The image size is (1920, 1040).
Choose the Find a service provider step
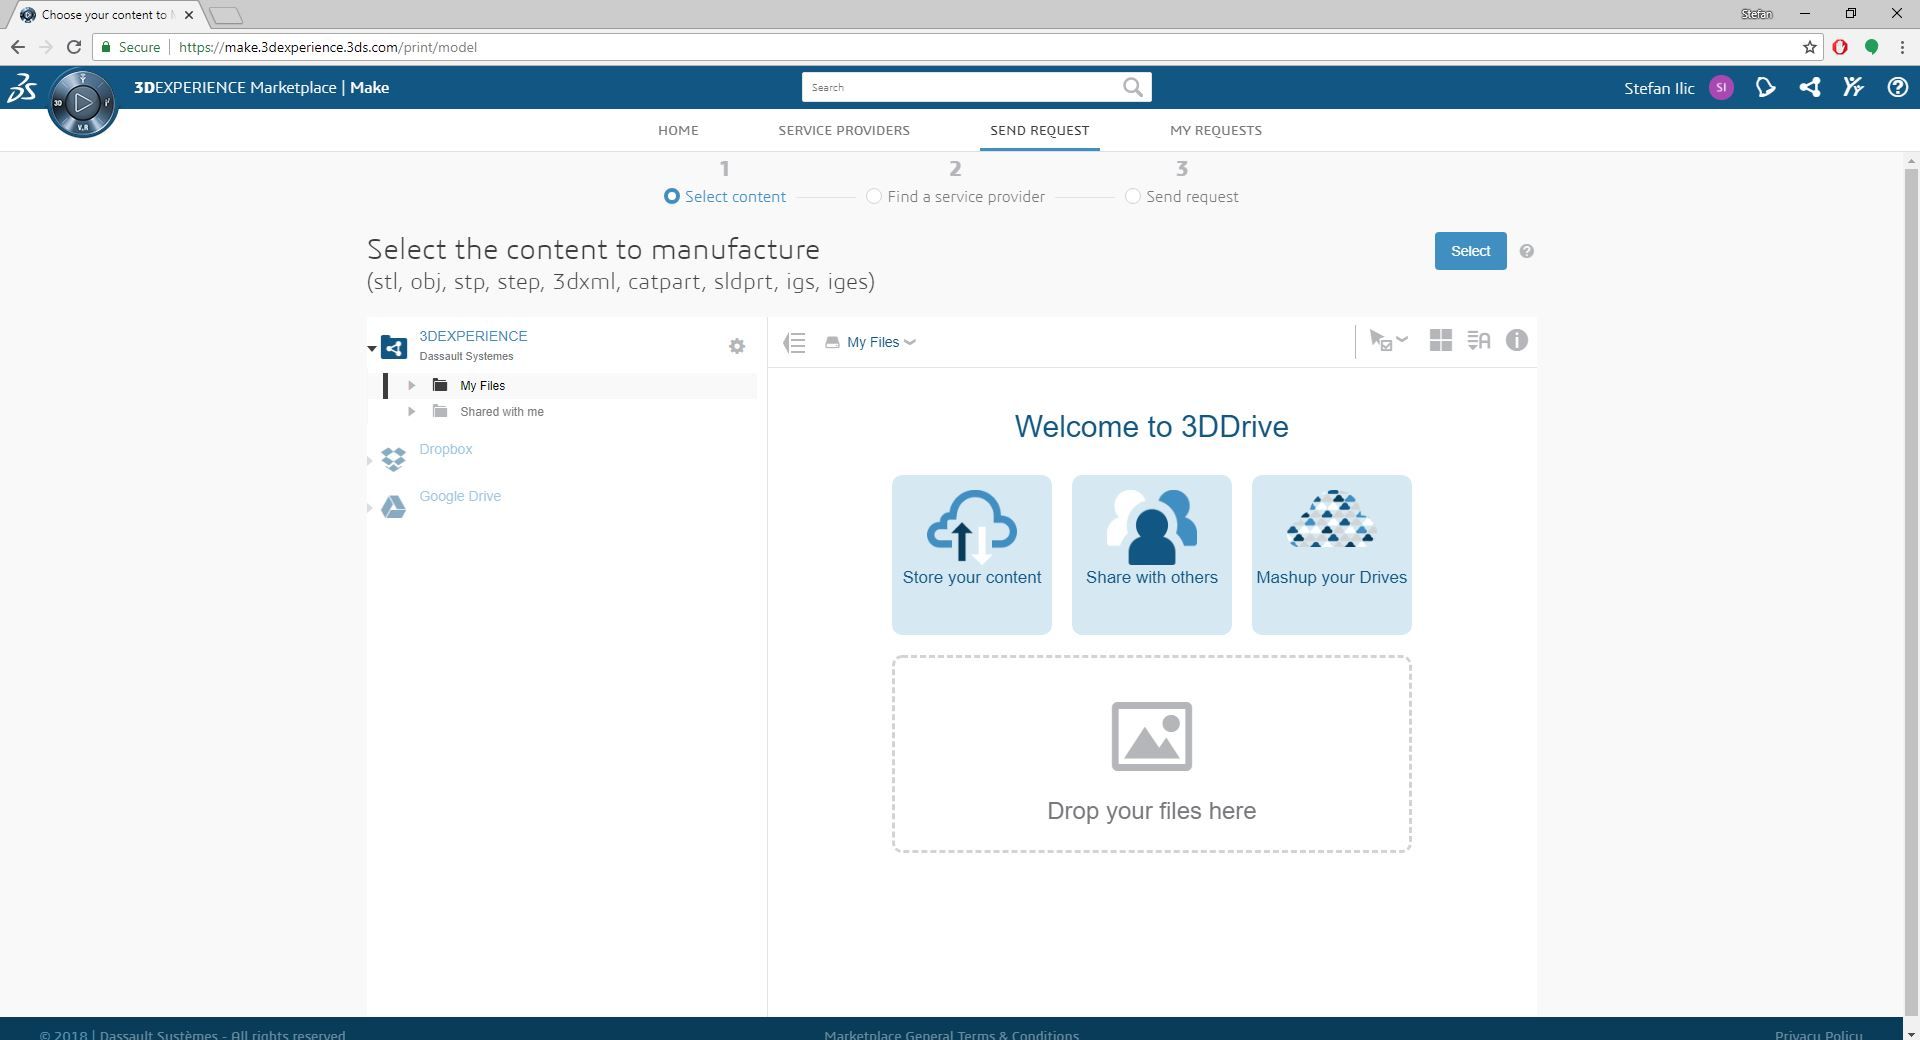point(873,196)
